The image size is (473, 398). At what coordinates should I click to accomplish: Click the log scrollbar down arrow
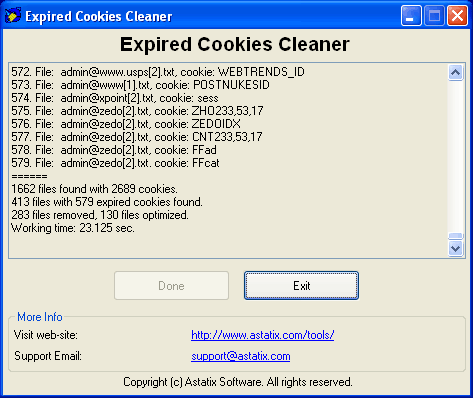pos(455,248)
